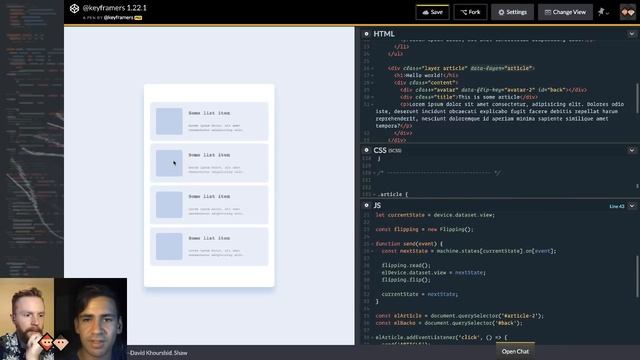The height and width of the screenshot is (360, 640).
Task: Expand the CSS panel dropdown arrow
Action: [x=631, y=150]
